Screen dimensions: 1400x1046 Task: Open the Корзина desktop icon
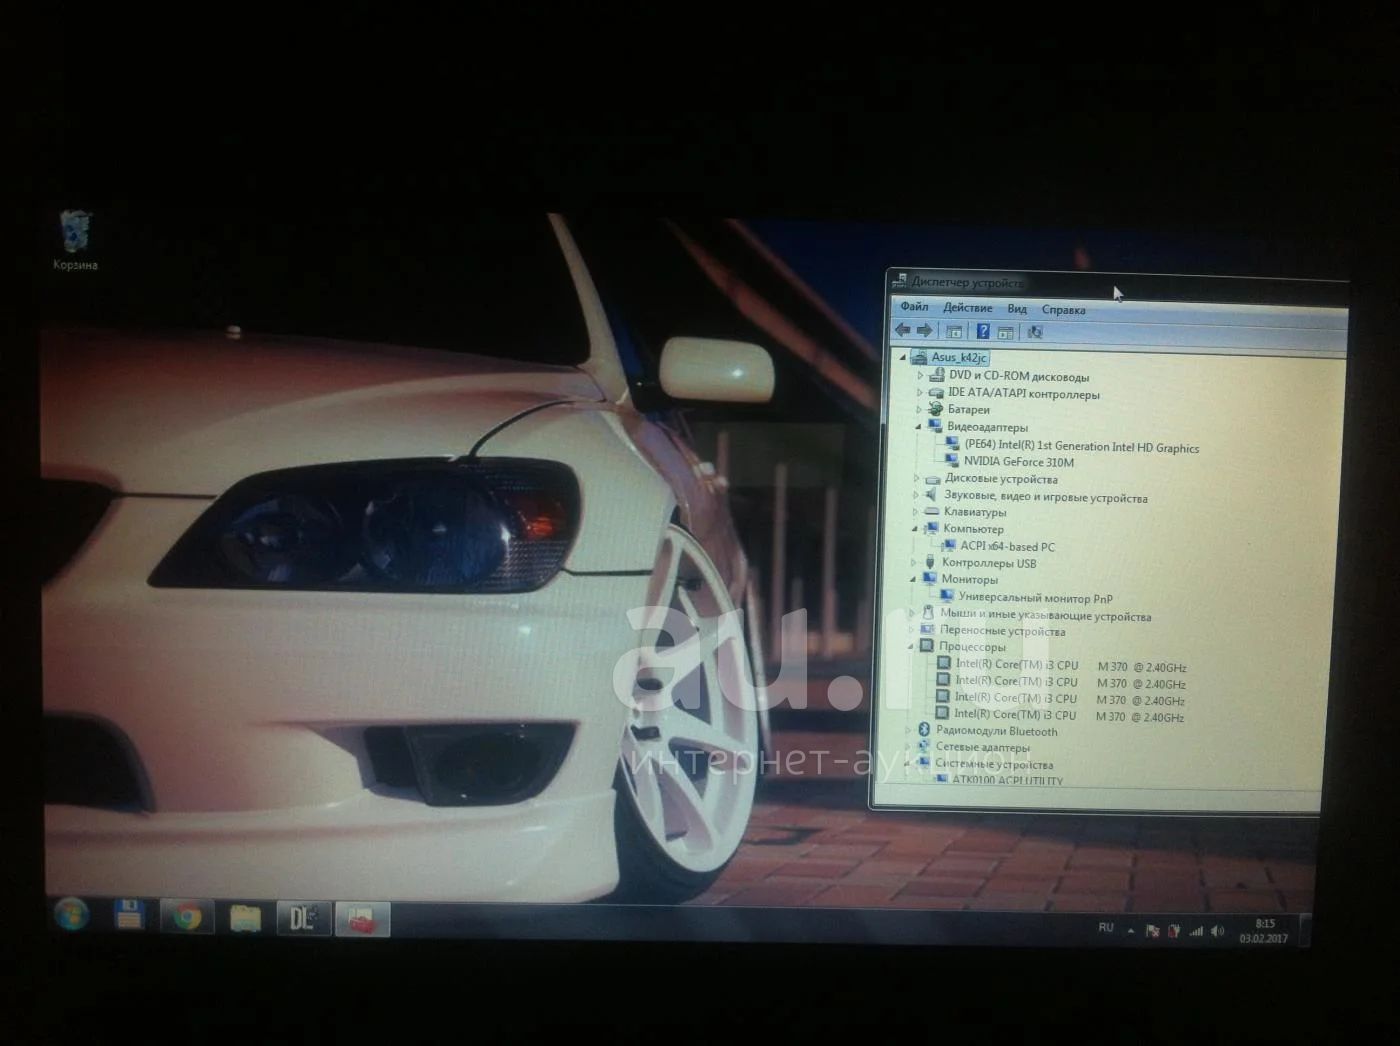(76, 240)
